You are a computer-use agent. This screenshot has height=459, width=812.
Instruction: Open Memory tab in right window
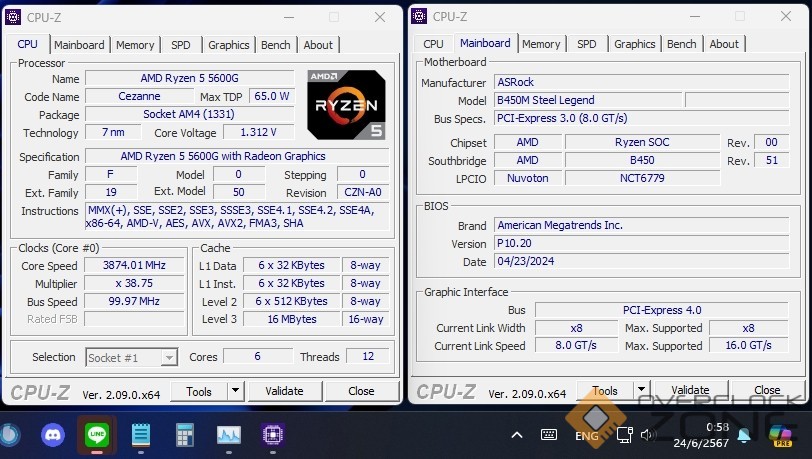541,44
